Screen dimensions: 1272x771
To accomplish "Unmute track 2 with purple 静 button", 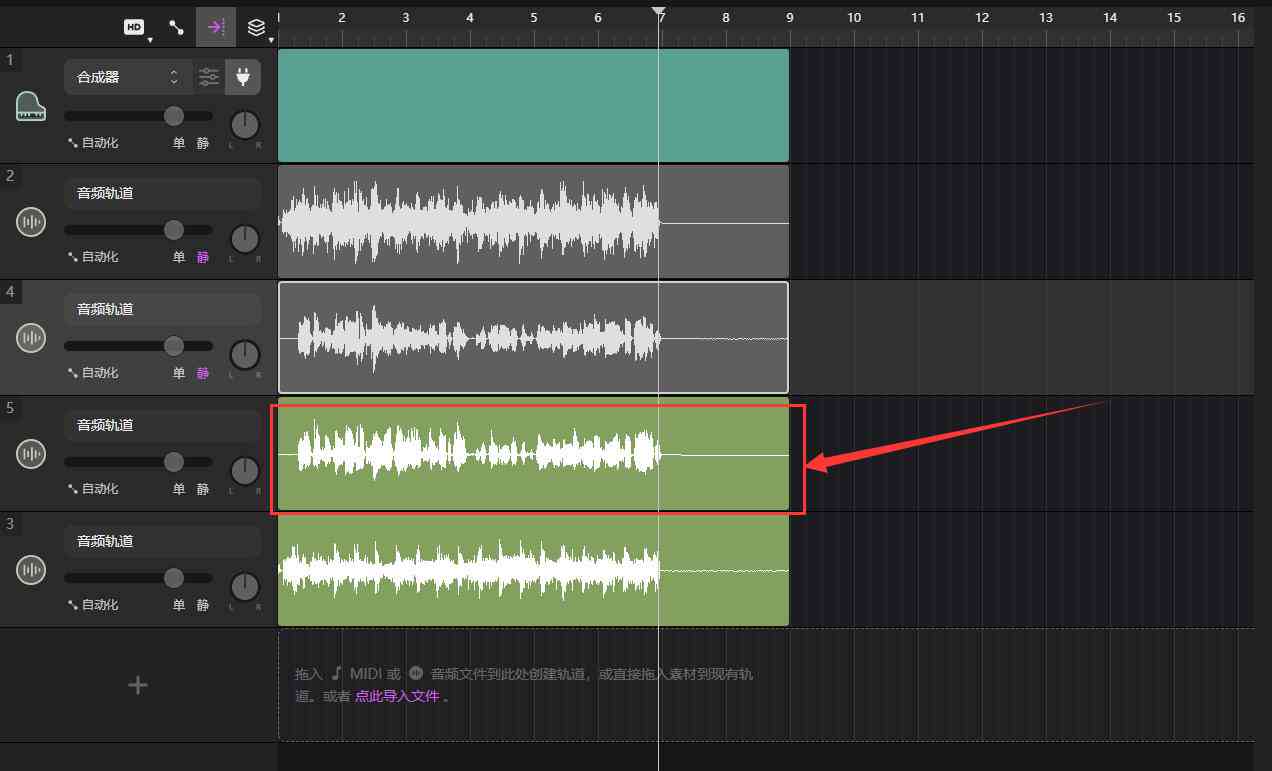I will (x=203, y=257).
